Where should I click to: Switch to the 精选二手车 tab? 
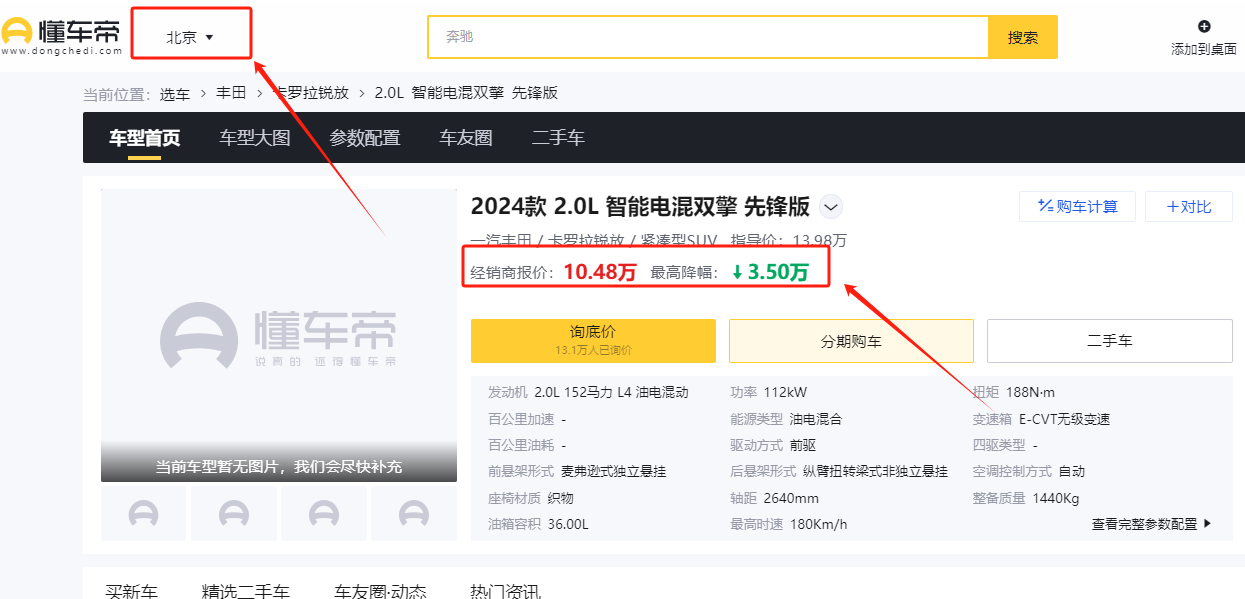pyautogui.click(x=246, y=590)
